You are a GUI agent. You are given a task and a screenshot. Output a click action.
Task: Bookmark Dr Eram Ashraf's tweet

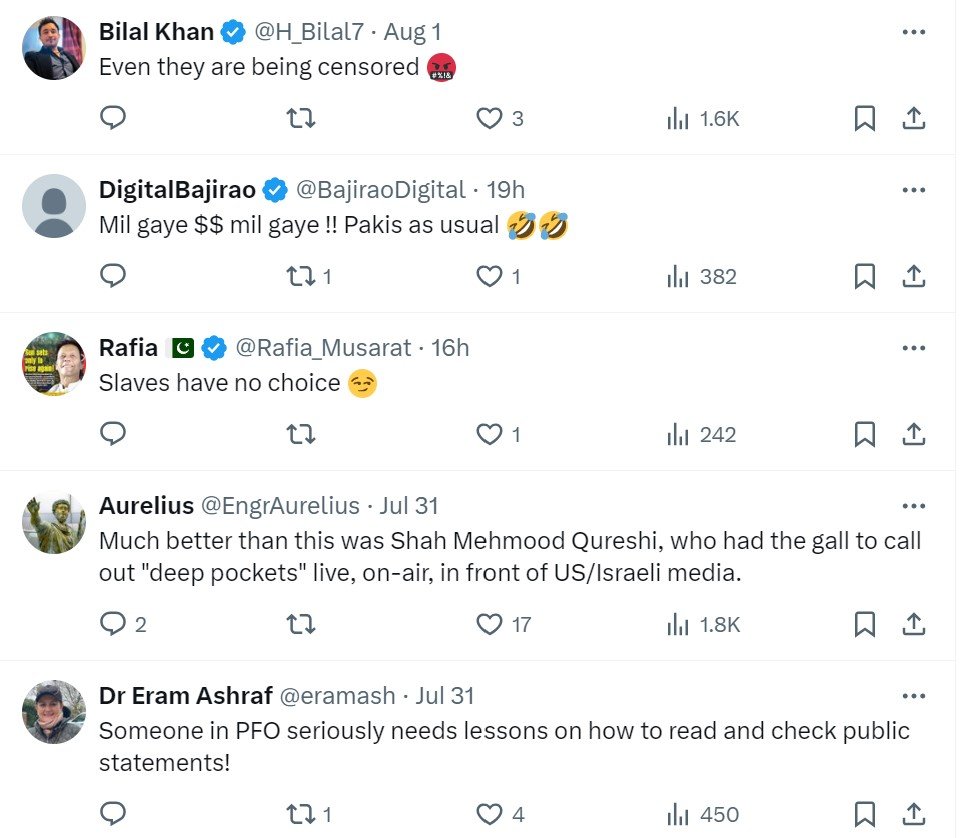coord(865,814)
